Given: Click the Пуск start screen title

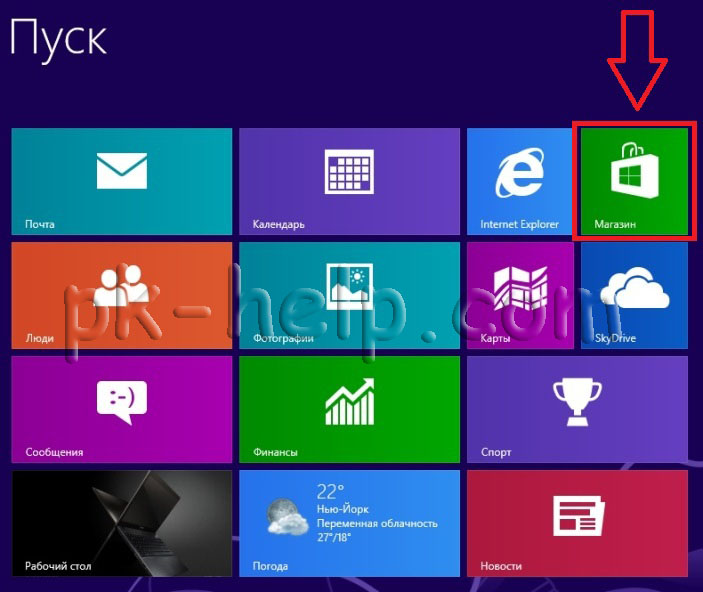Looking at the screenshot, I should click(58, 39).
